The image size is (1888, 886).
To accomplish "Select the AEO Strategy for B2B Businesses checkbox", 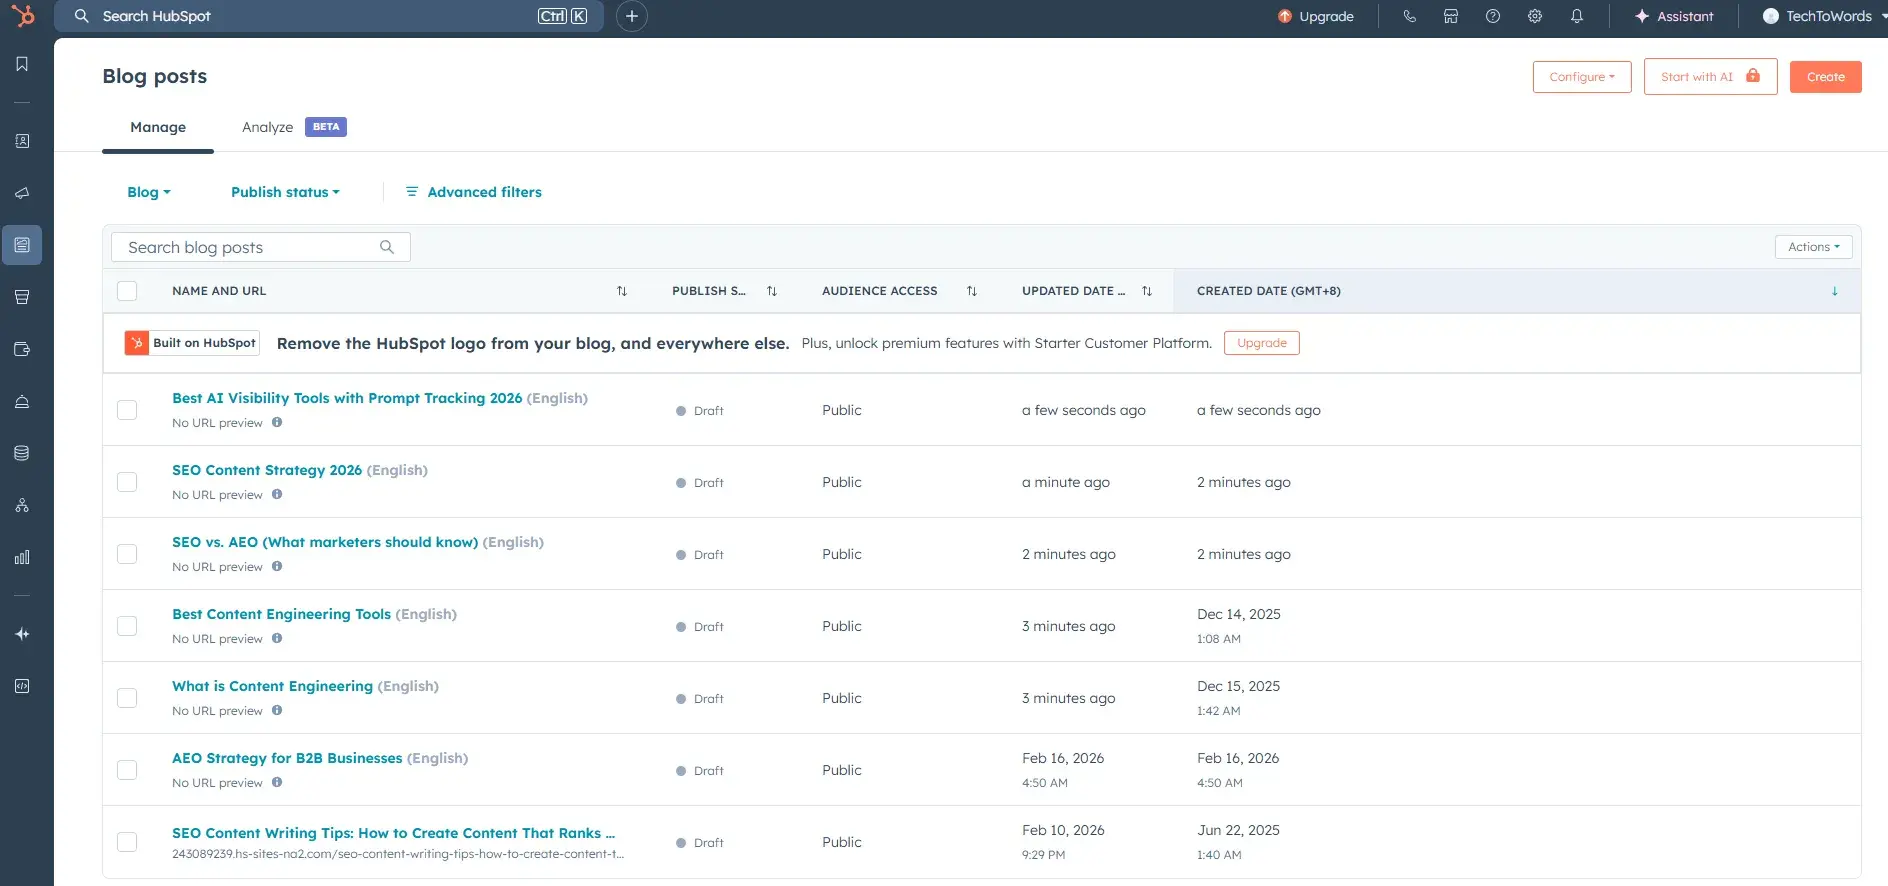I will click(x=127, y=770).
